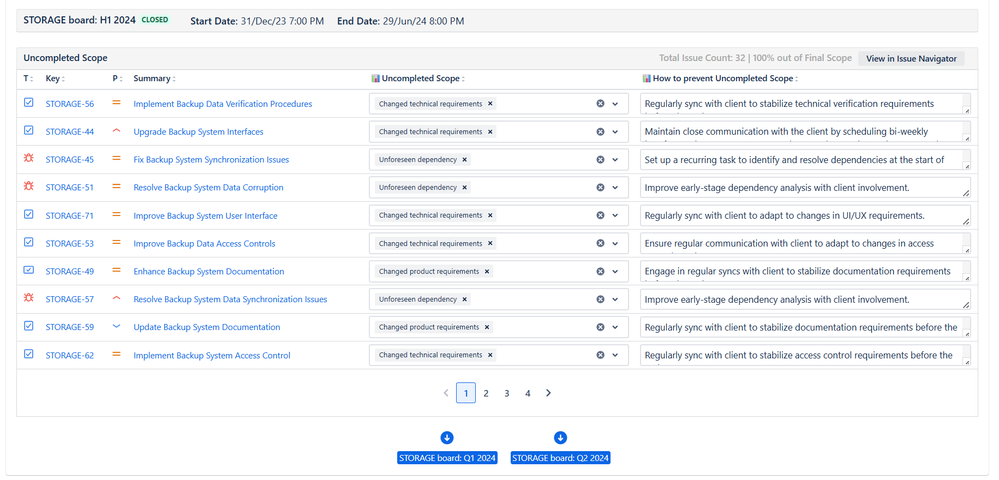Remove 'Unforeseen dependency' tag on STORAGE-45
This screenshot has width=999, height=480.
point(464,159)
